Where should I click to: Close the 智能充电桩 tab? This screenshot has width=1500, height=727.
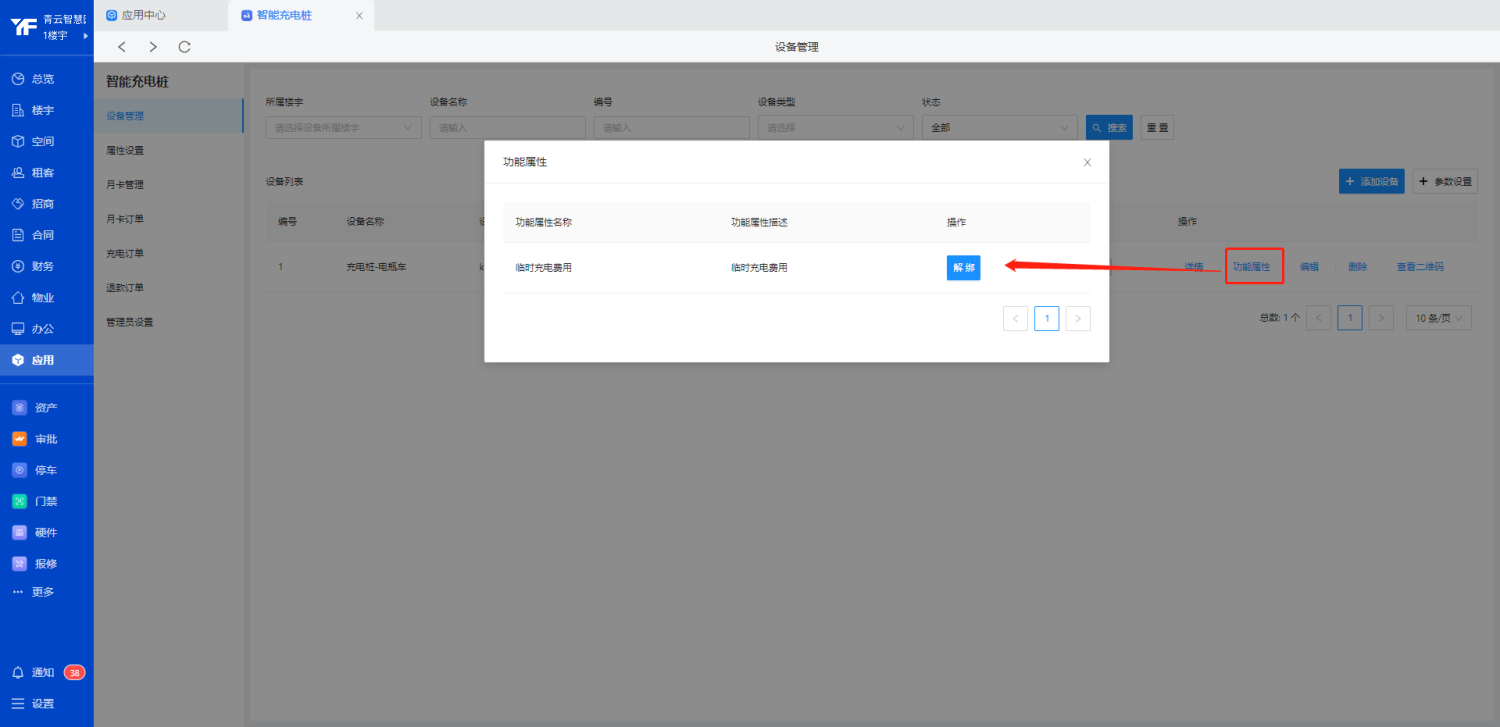pyautogui.click(x=359, y=15)
